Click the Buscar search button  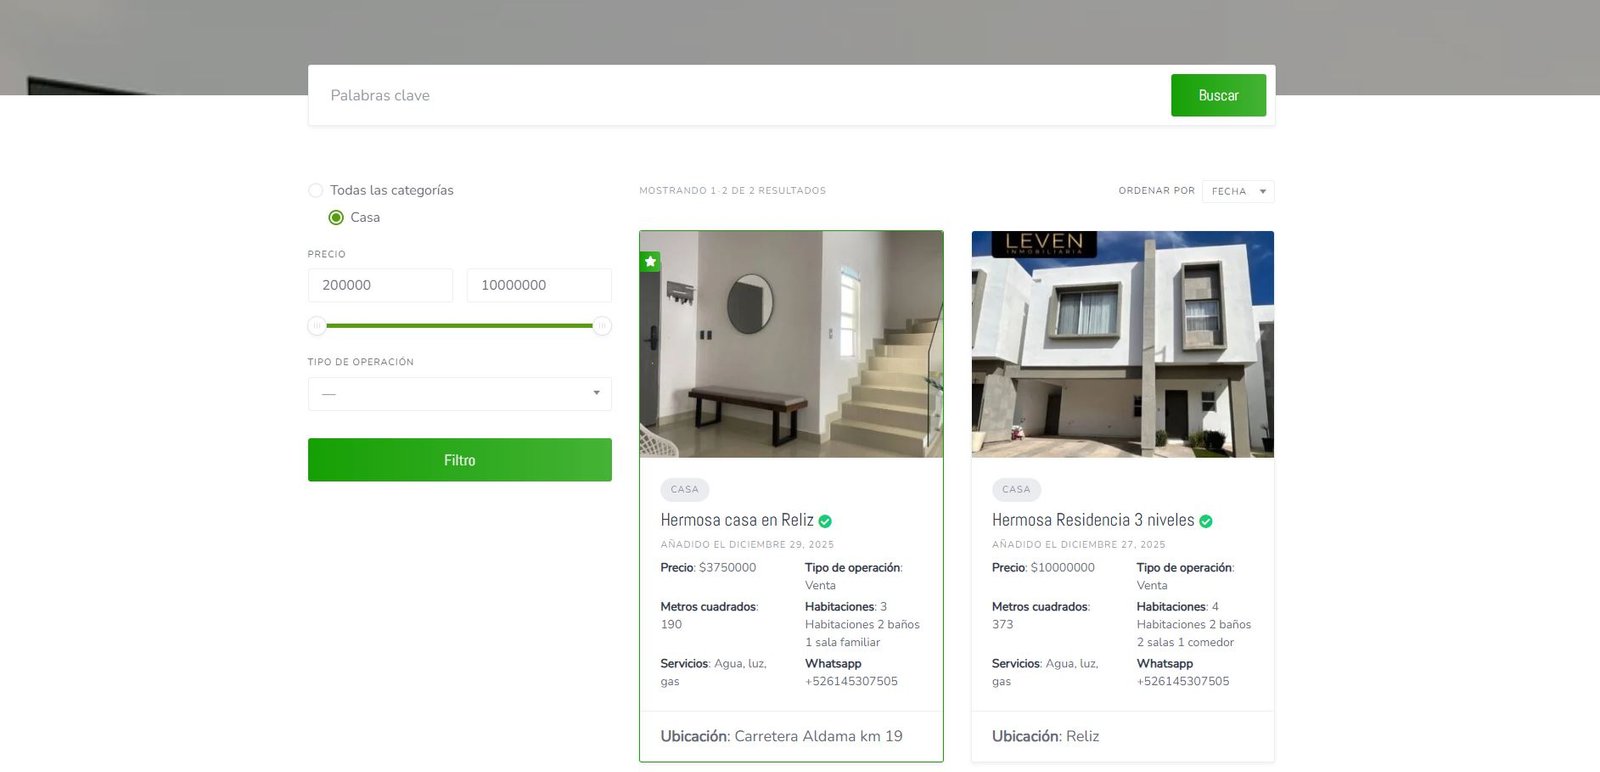(x=1218, y=95)
